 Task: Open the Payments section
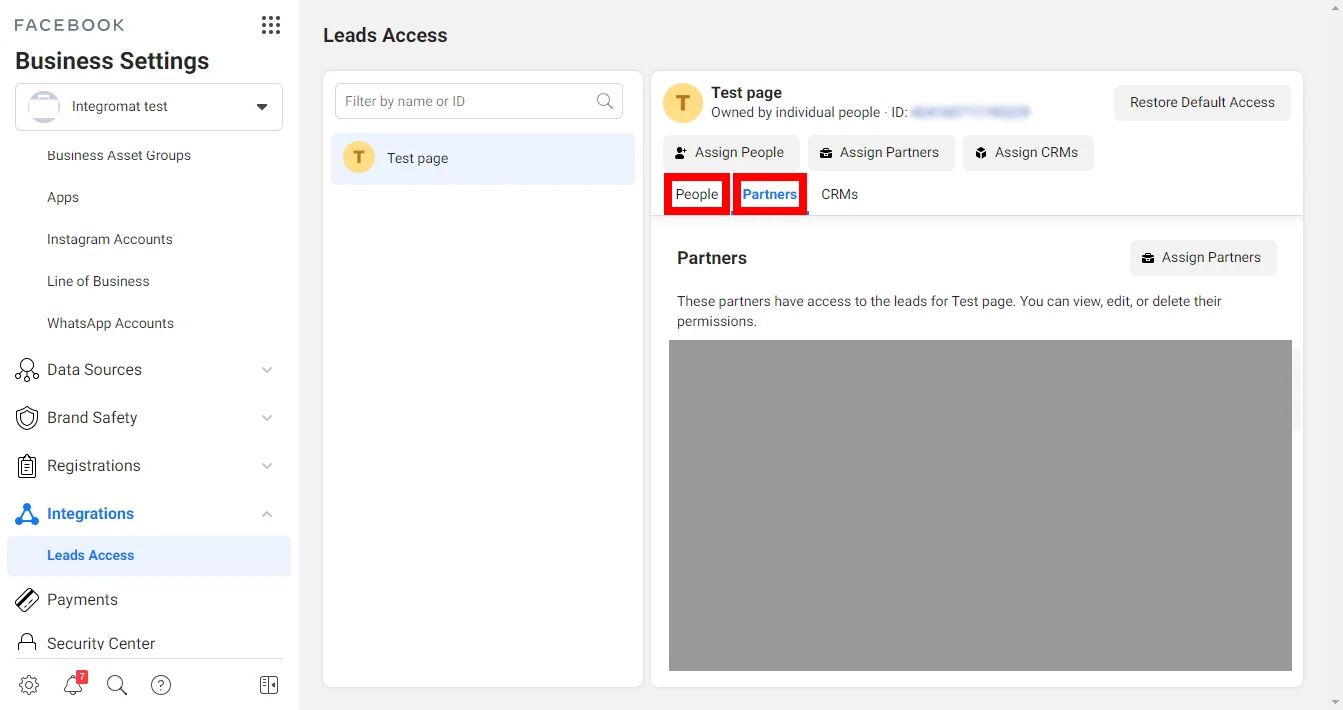click(x=82, y=600)
